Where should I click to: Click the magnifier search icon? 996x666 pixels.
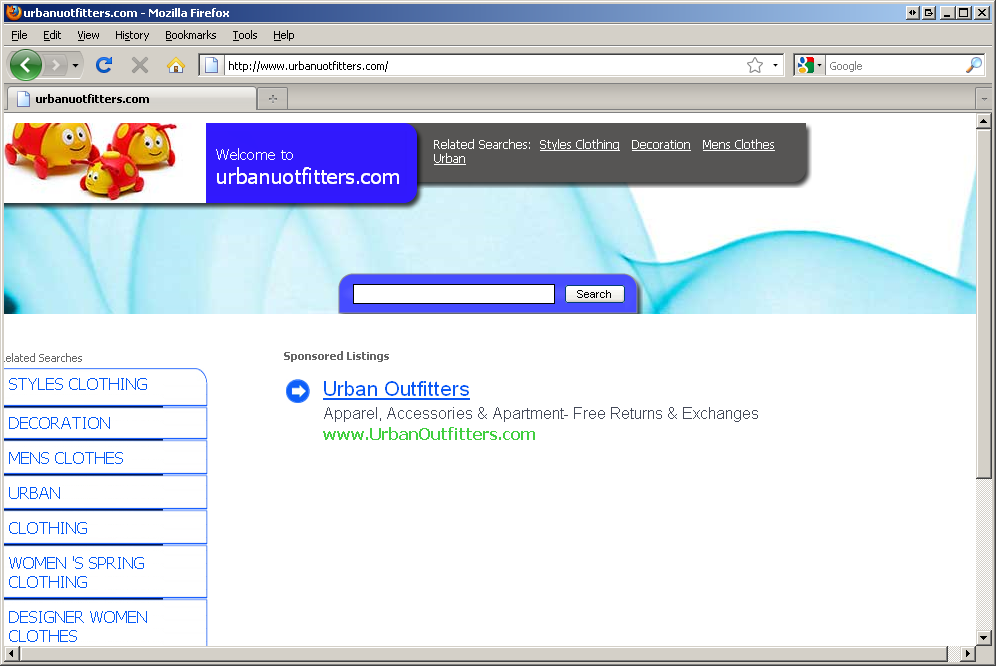(973, 65)
